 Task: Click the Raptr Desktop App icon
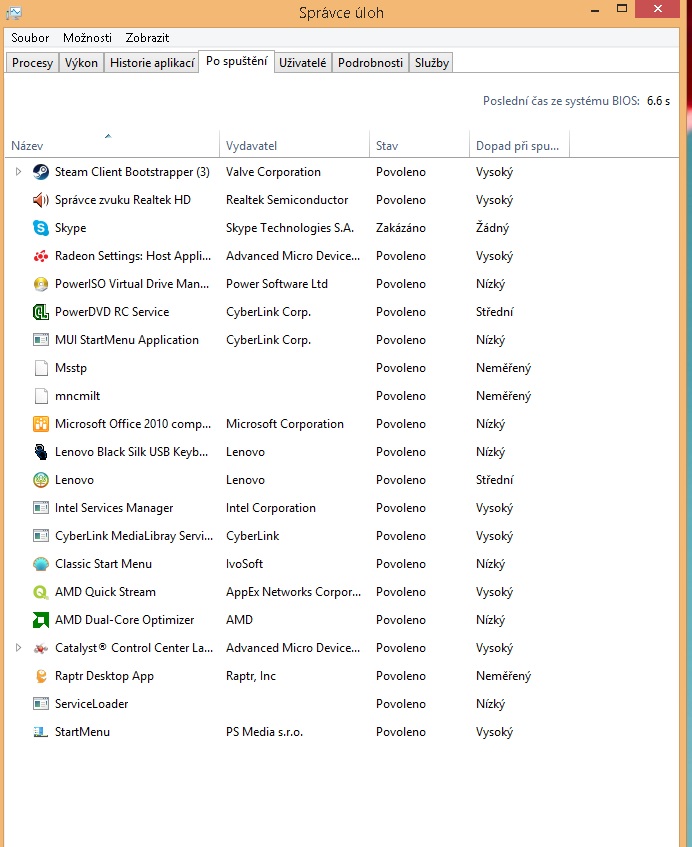[x=41, y=676]
